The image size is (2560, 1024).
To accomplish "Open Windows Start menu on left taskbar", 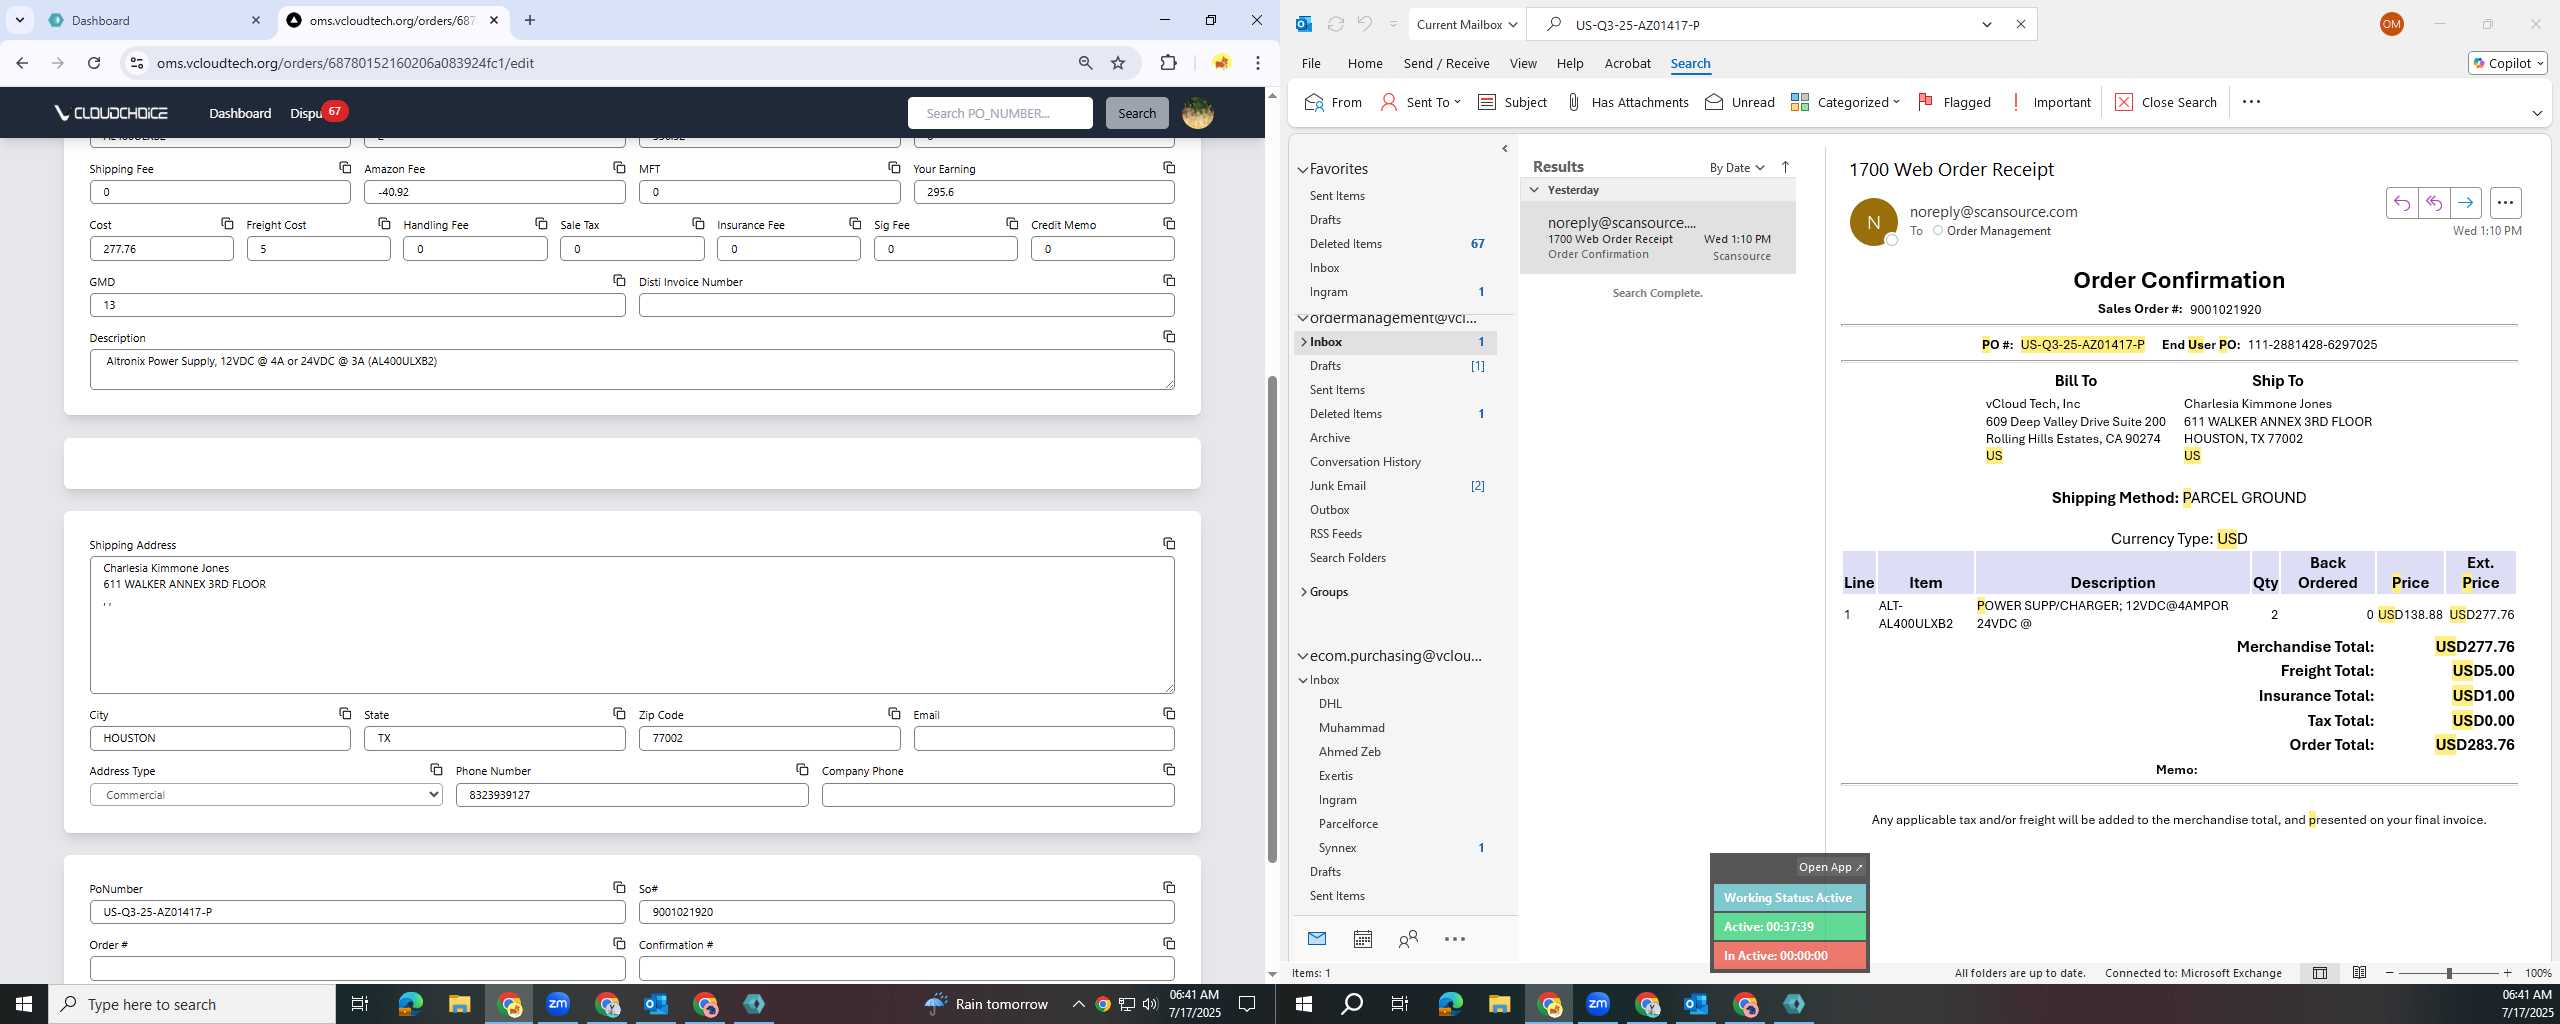I will 24,1004.
